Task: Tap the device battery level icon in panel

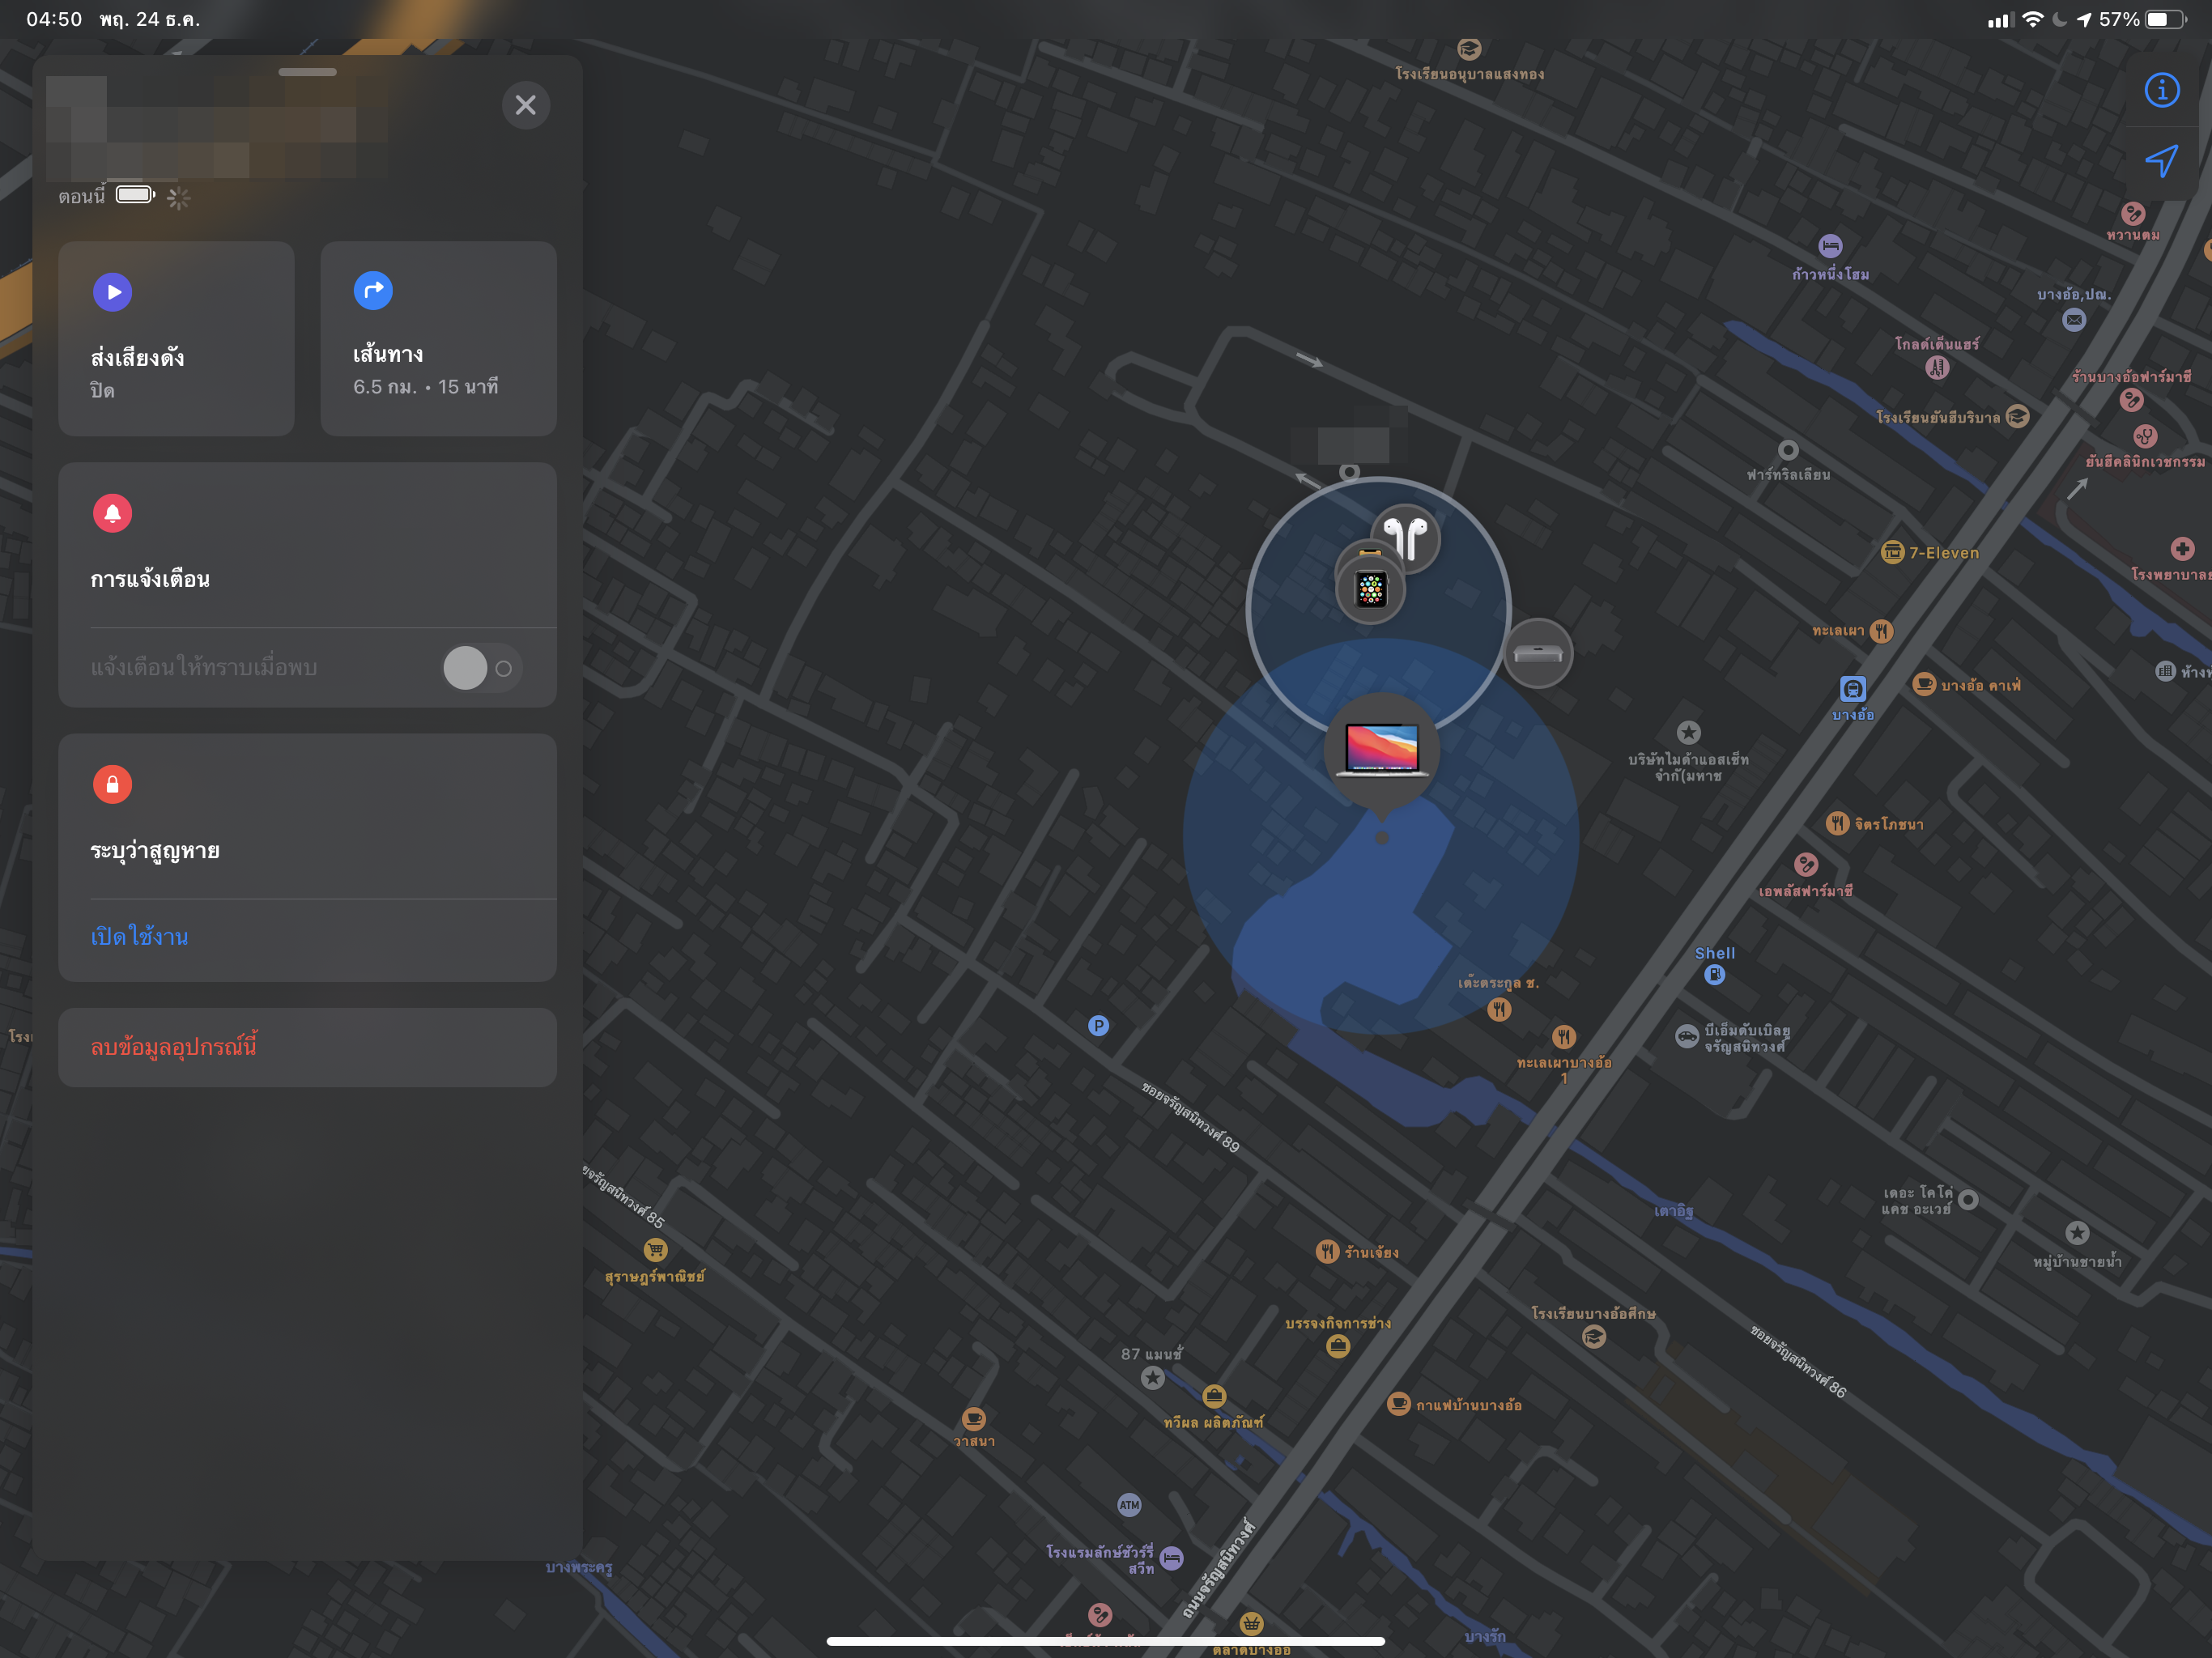Action: point(135,194)
